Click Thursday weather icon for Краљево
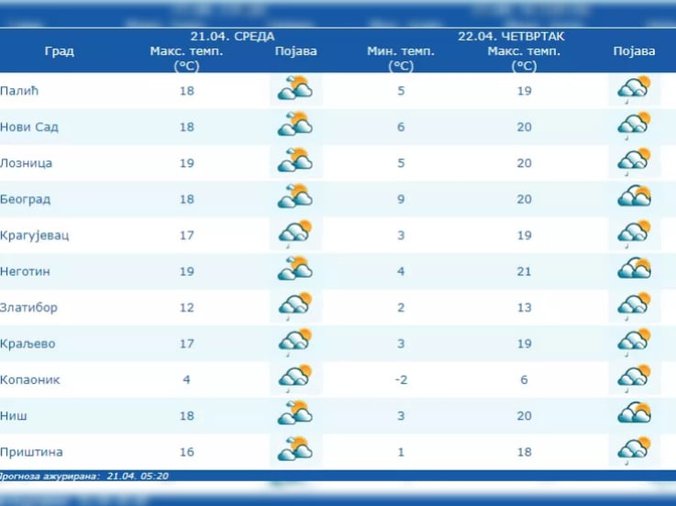Viewport: 676px width, 506px height. pyautogui.click(x=634, y=342)
